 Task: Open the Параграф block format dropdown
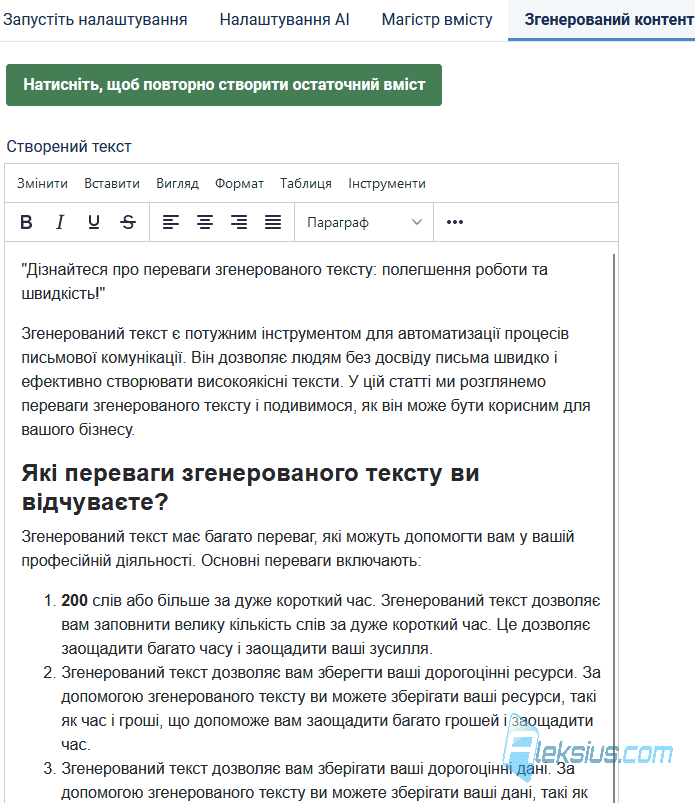pos(364,222)
